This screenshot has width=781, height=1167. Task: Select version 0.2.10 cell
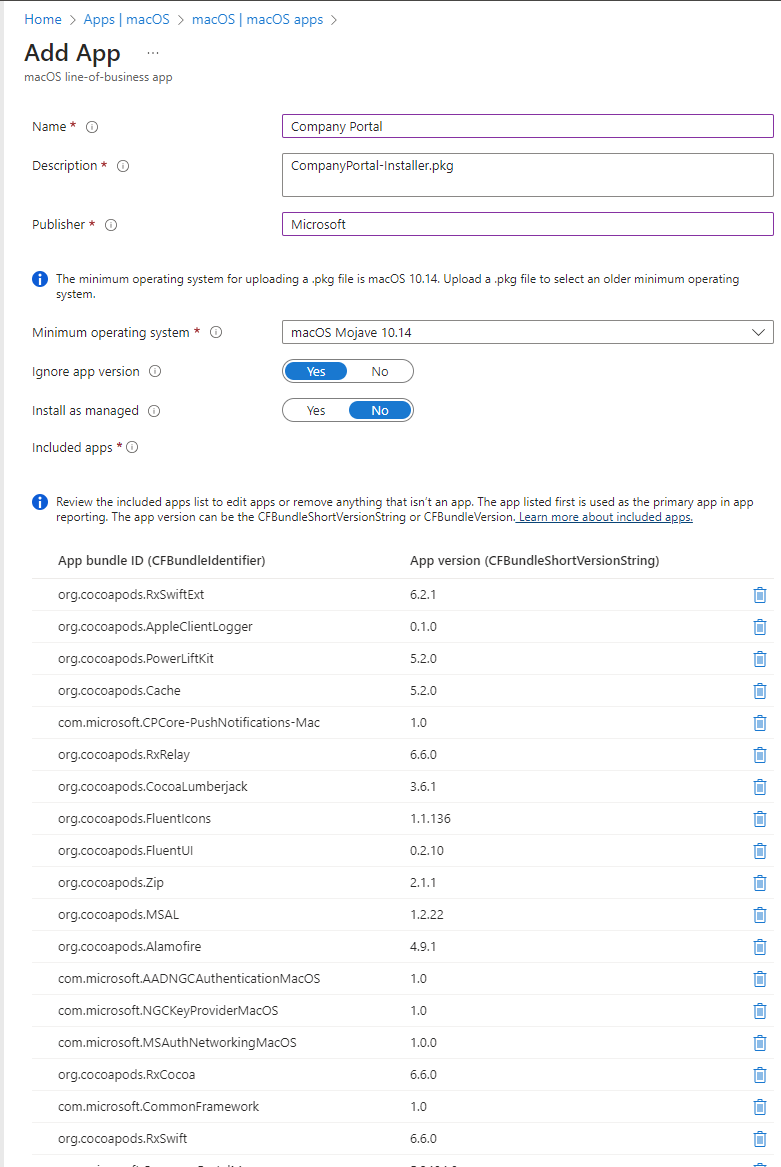coord(427,851)
